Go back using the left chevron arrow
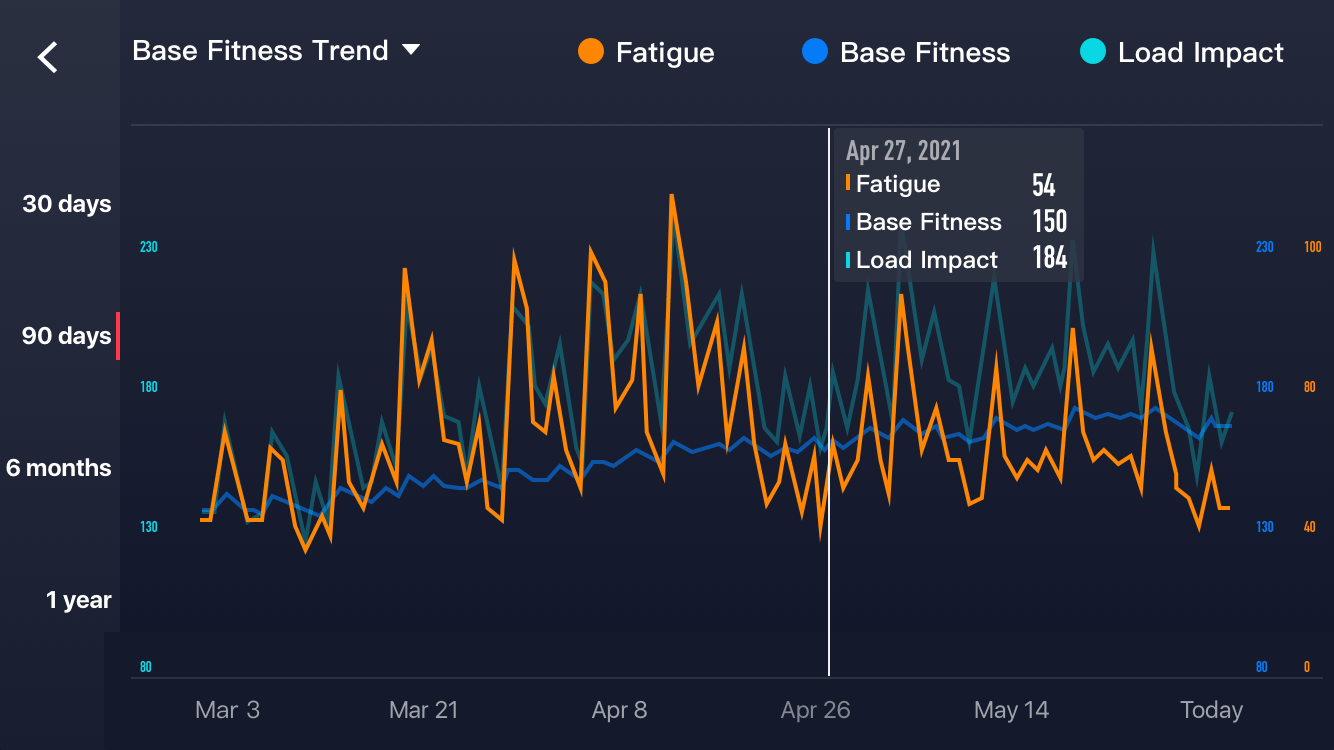The image size is (1334, 750). [x=48, y=57]
